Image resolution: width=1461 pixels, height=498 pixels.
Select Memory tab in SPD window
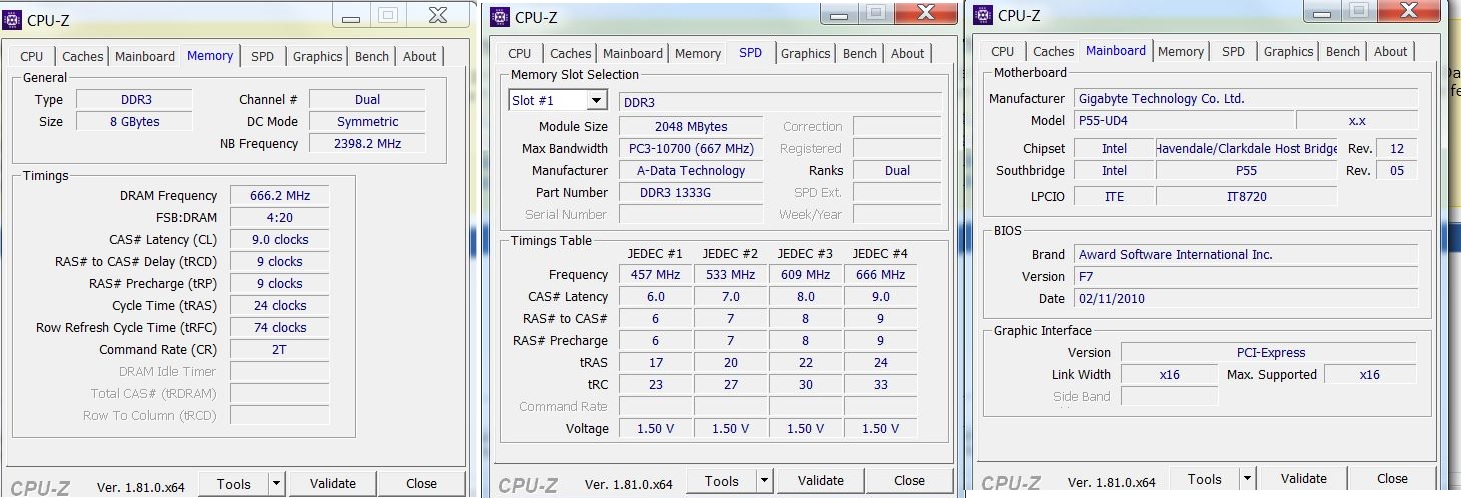coord(698,54)
